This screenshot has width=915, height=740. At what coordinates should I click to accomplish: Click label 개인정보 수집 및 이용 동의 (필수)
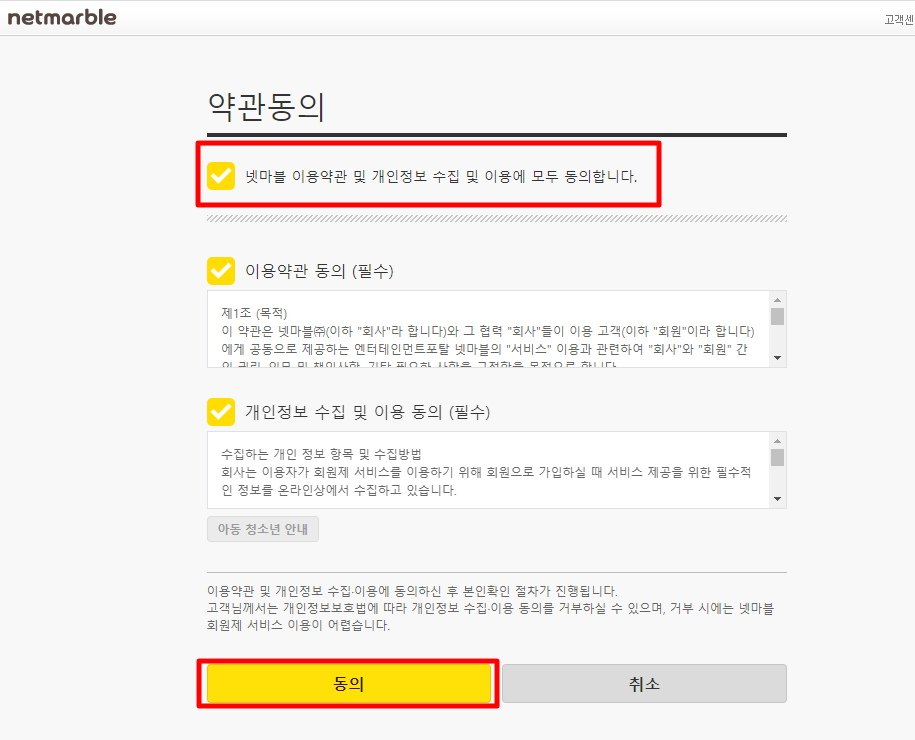(368, 412)
